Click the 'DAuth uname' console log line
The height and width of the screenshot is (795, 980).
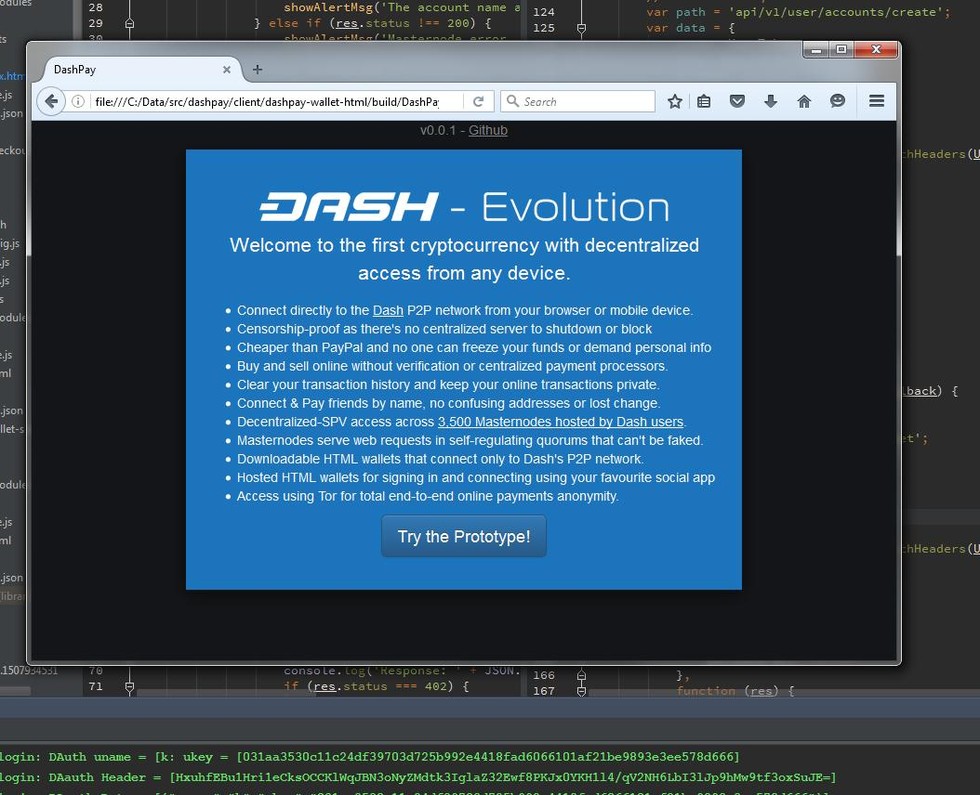[x=369, y=757]
